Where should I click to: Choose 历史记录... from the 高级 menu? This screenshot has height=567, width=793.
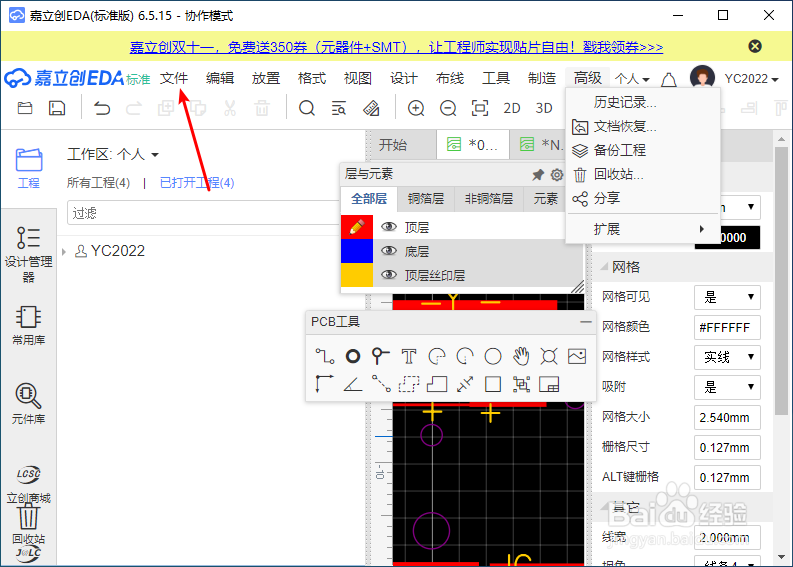pos(643,102)
